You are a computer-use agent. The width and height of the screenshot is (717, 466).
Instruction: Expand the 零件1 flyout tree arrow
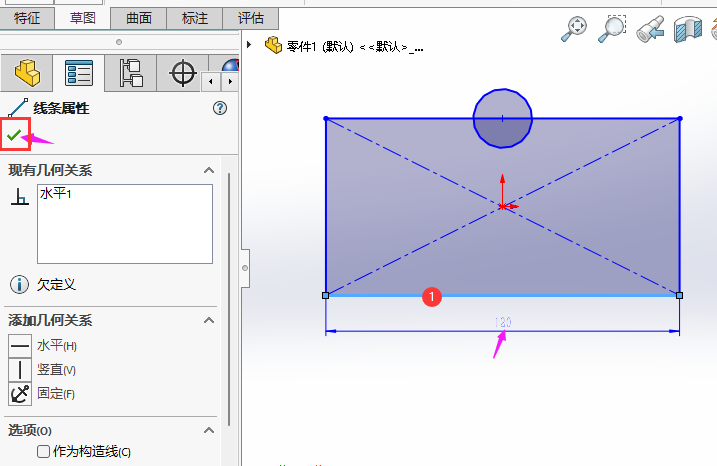[249, 45]
